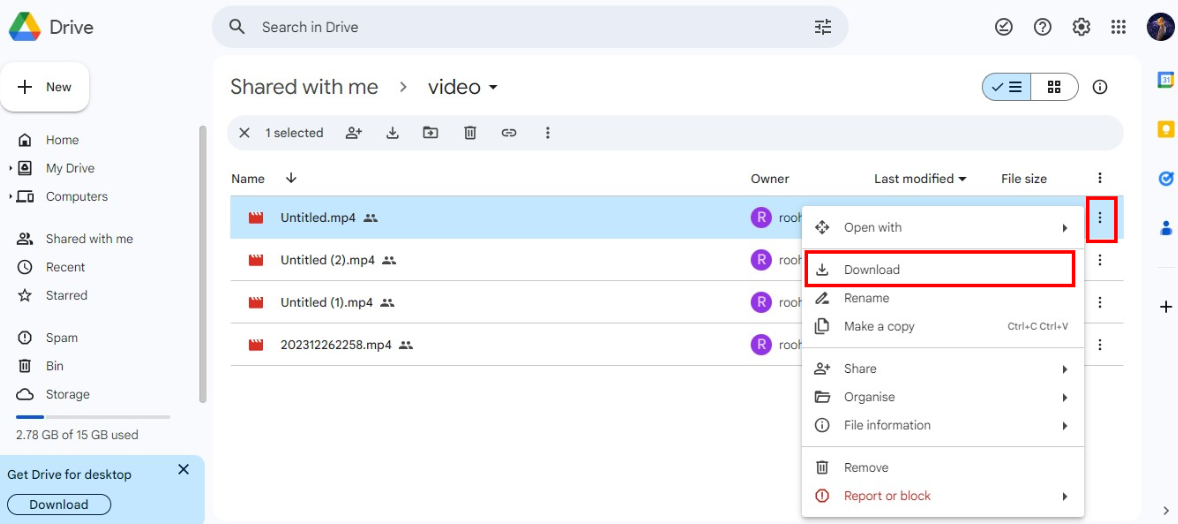
Task: Click the storage usage progress bar
Action: click(x=93, y=416)
